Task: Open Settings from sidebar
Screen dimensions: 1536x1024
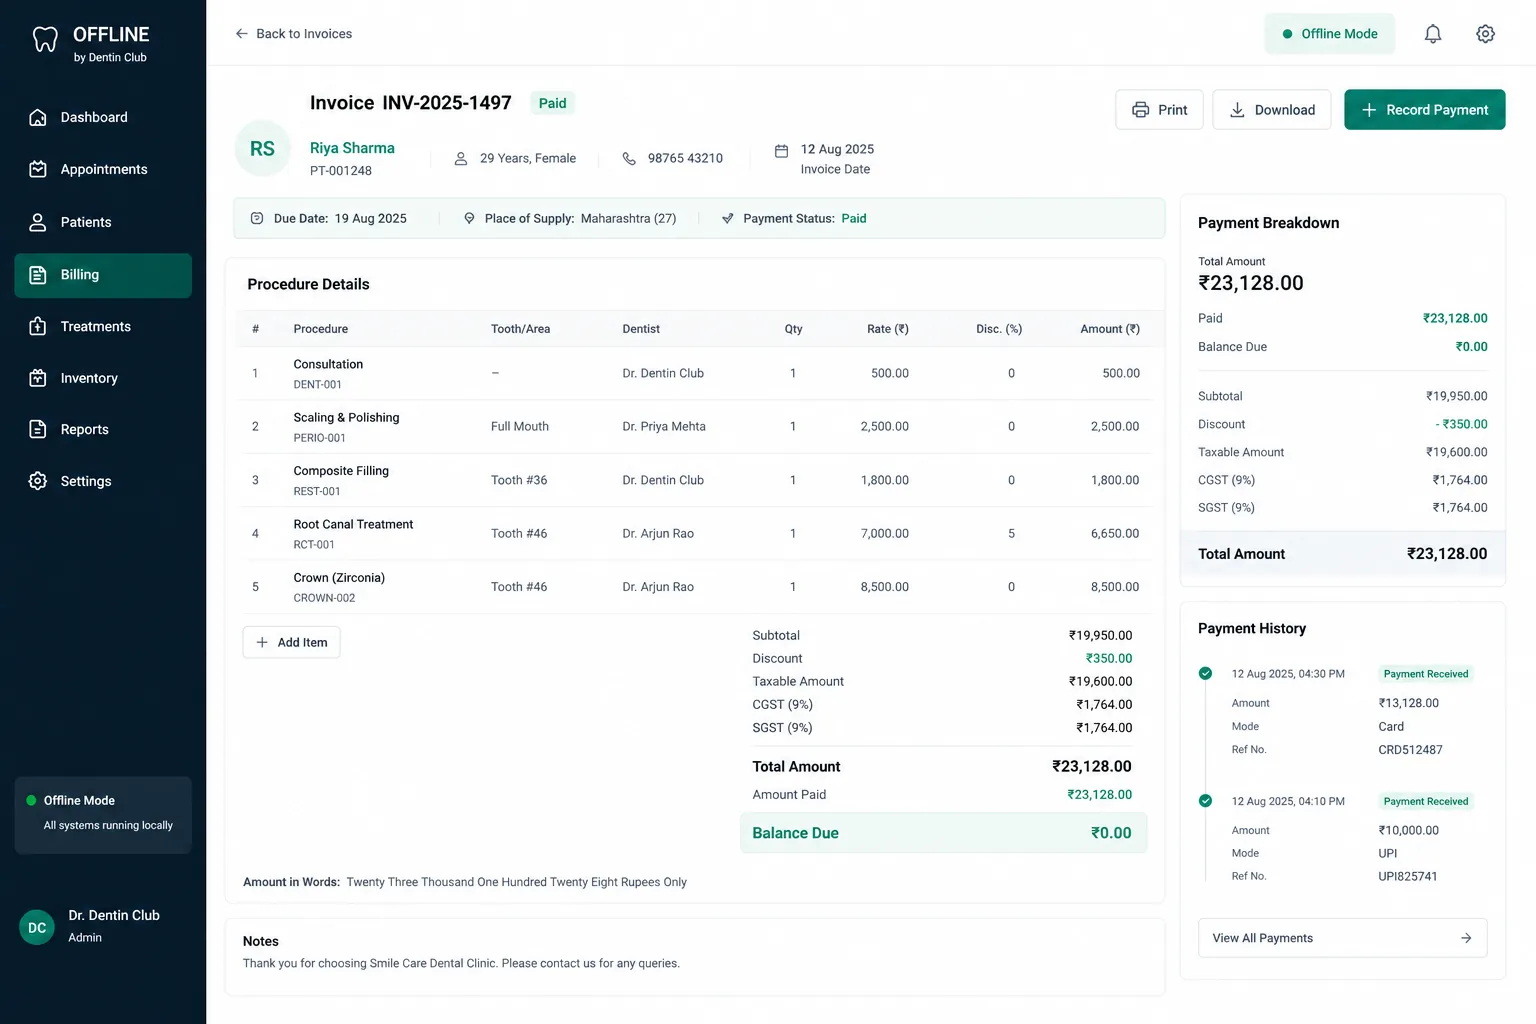Action: (x=103, y=481)
